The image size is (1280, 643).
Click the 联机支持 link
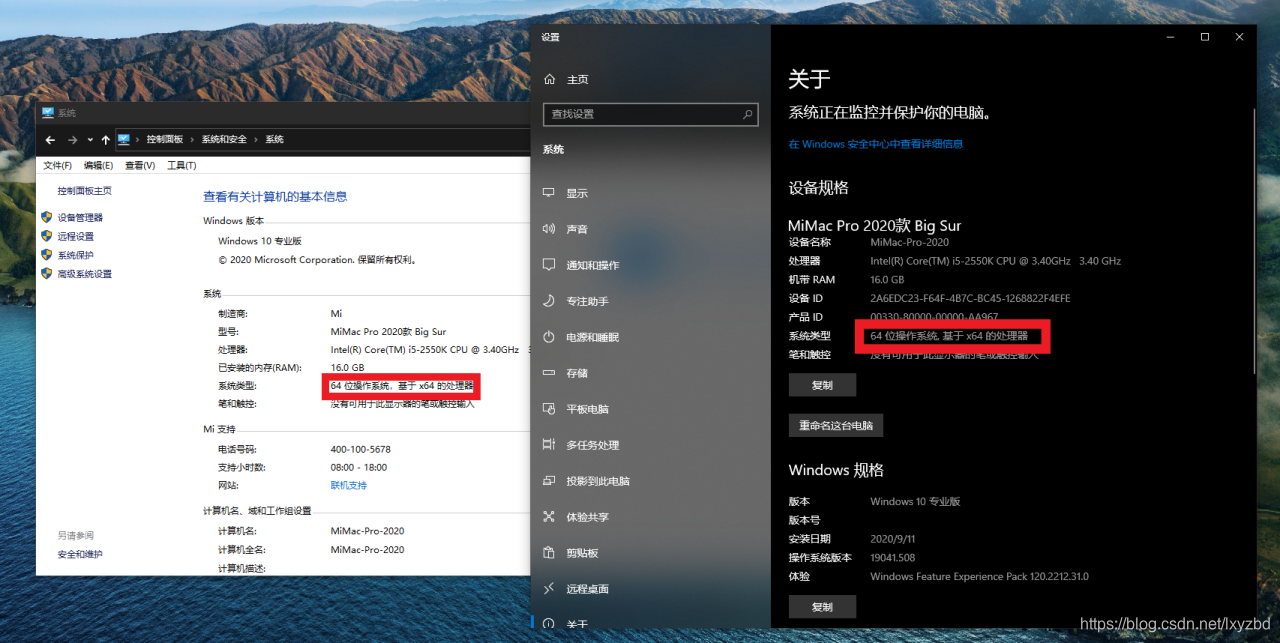tap(348, 484)
